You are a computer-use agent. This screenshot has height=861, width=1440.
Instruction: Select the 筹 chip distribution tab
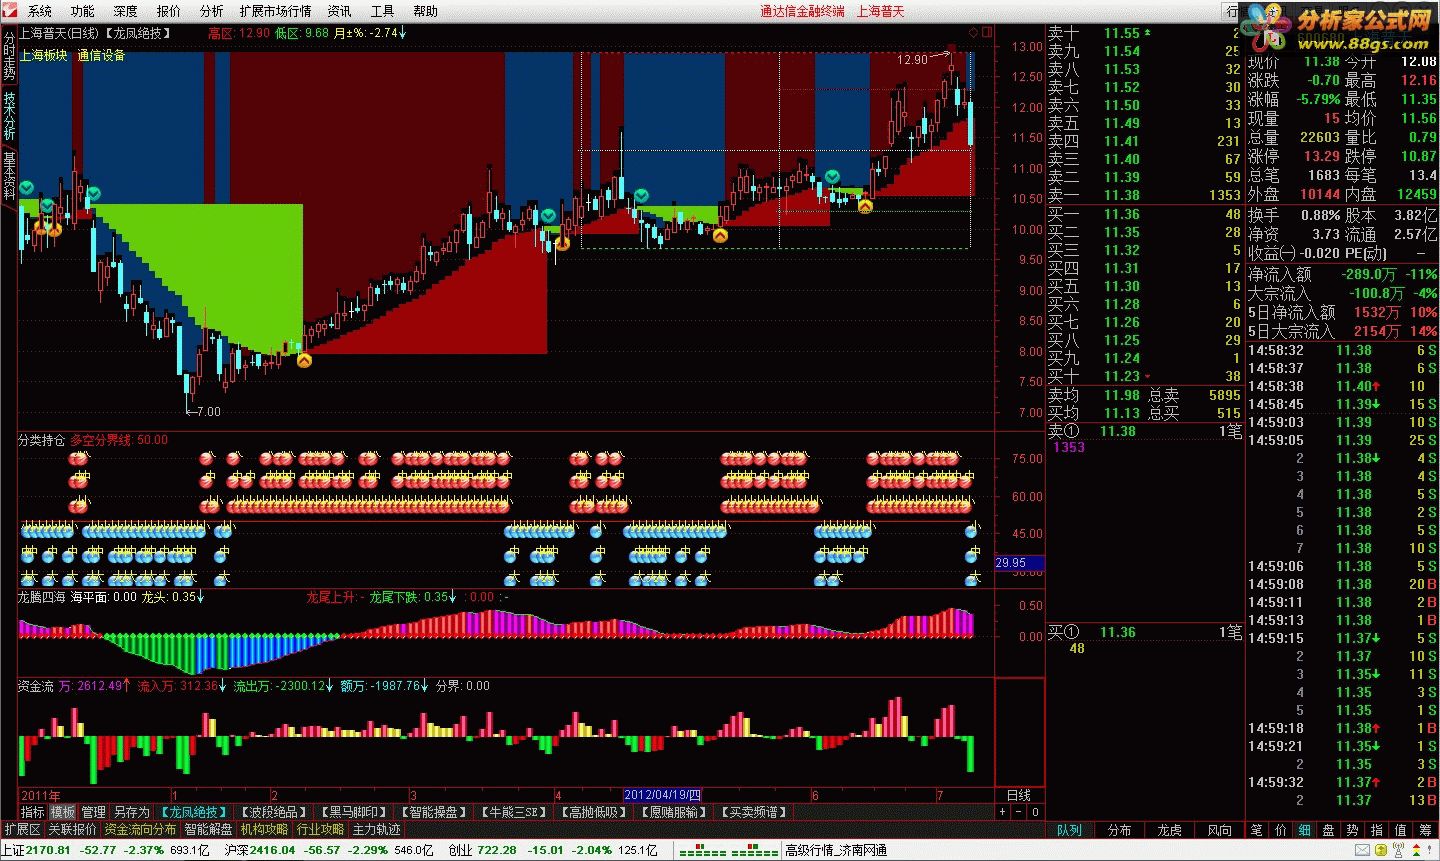(1425, 830)
